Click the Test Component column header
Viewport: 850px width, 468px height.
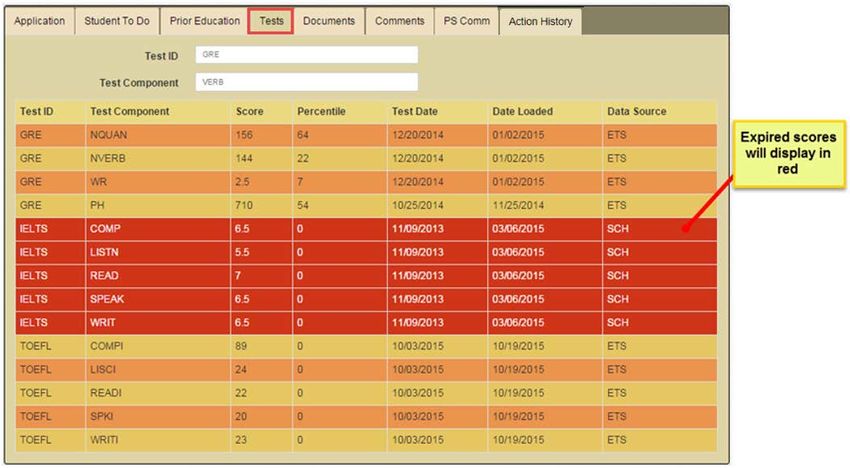click(x=158, y=111)
